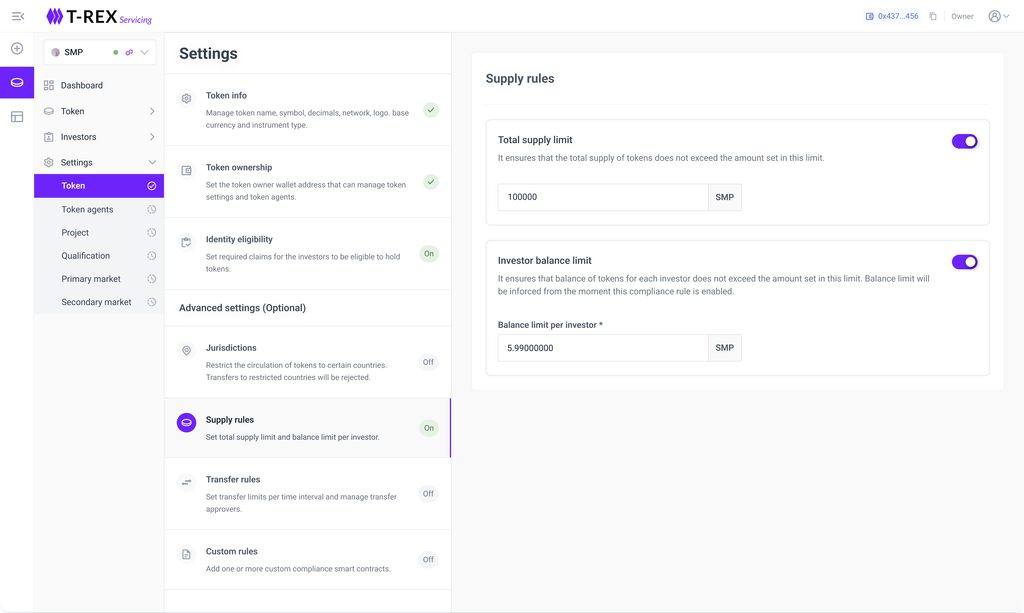Image resolution: width=1024 pixels, height=613 pixels.
Task: Click the Balance limit per investor field
Action: pyautogui.click(x=603, y=348)
